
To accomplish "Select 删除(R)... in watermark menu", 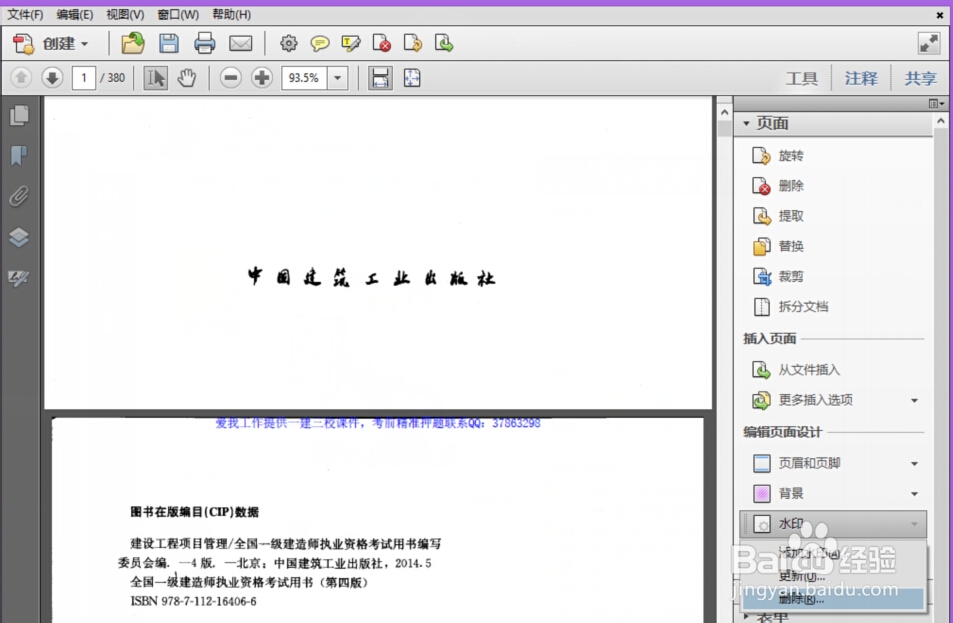I will [x=833, y=598].
